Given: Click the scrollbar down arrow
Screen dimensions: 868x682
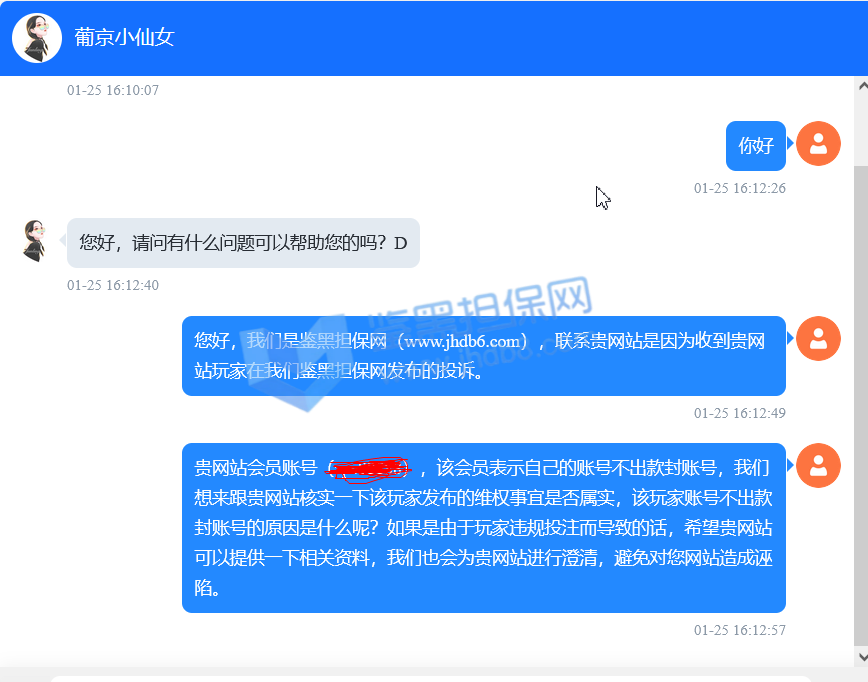Looking at the screenshot, I should click(862, 657).
